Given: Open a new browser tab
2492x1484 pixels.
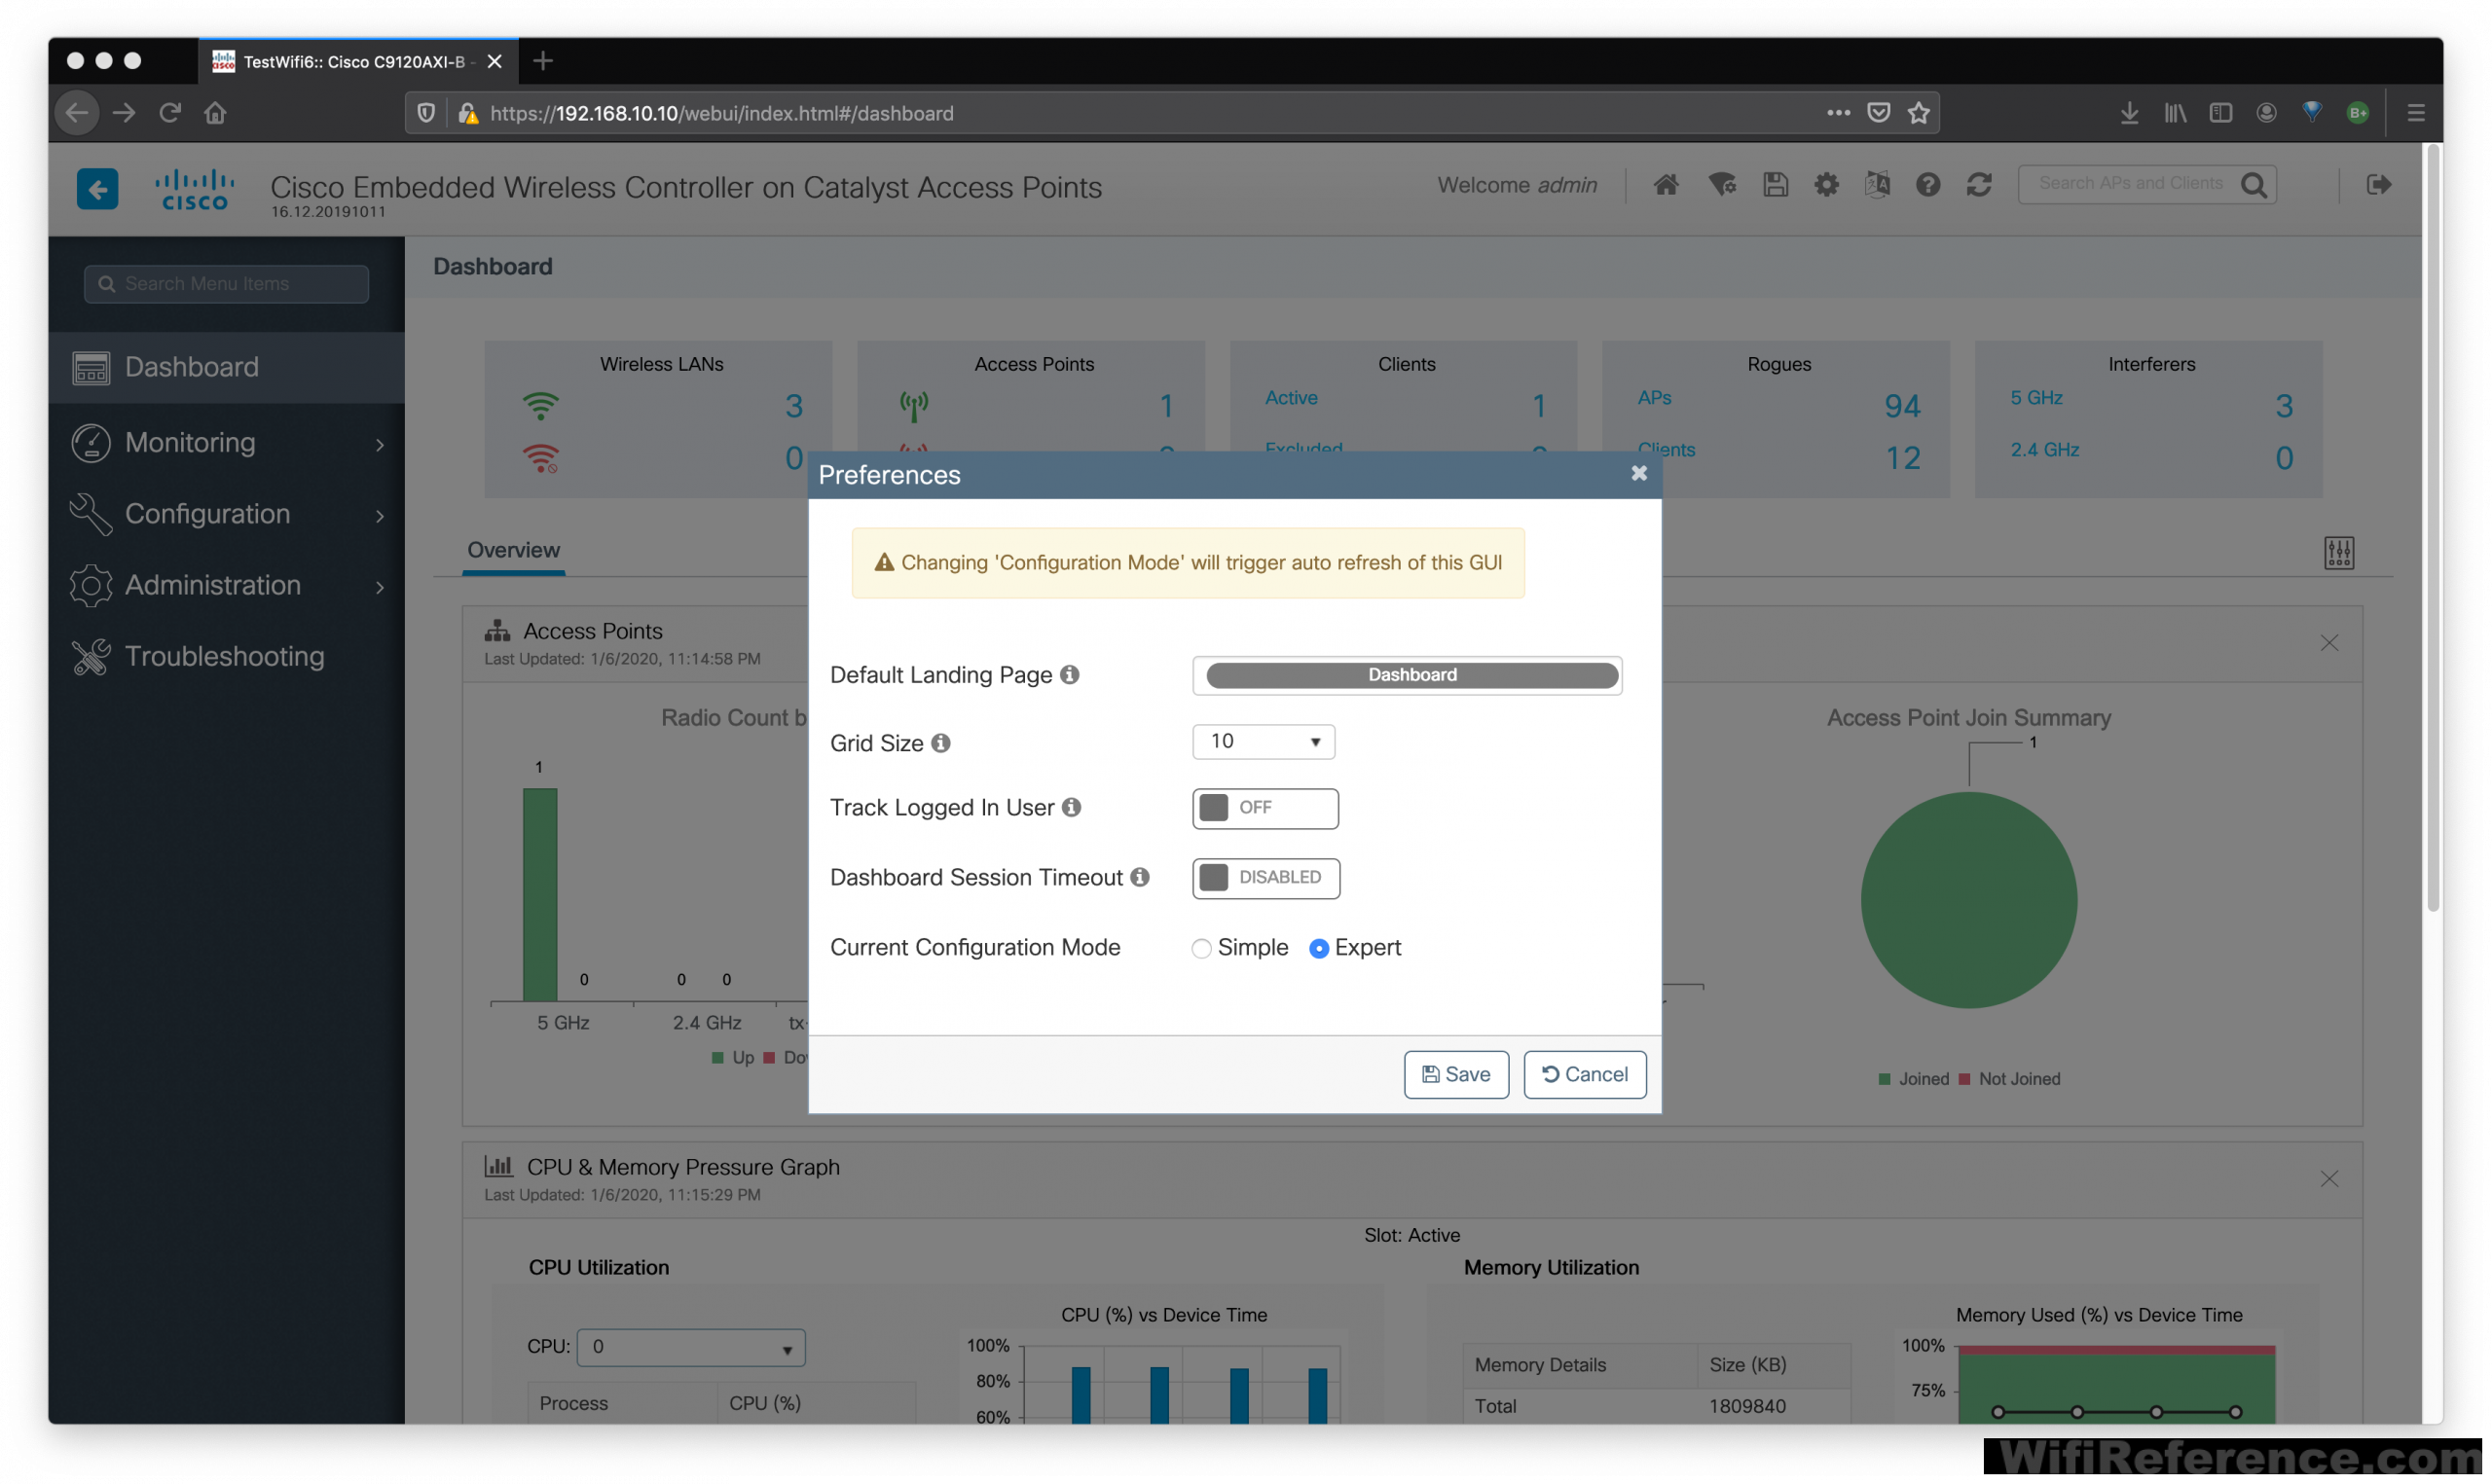Looking at the screenshot, I should pos(543,62).
